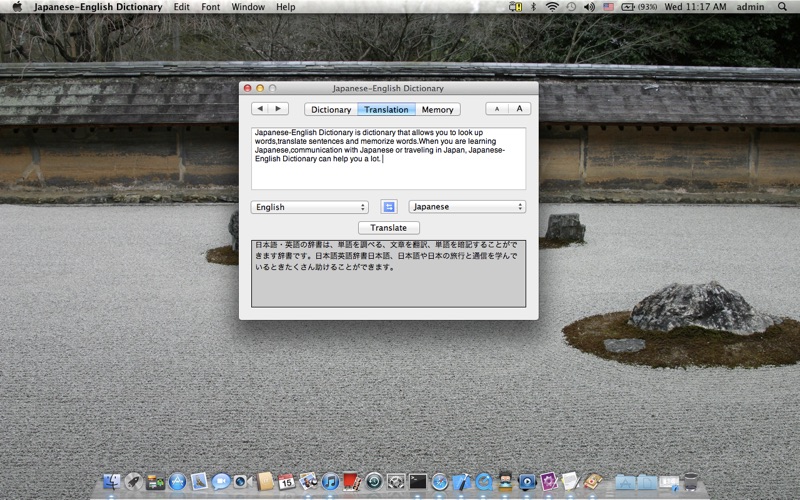Click the volume icon in menu bar
This screenshot has width=800, height=500.
[589, 7]
